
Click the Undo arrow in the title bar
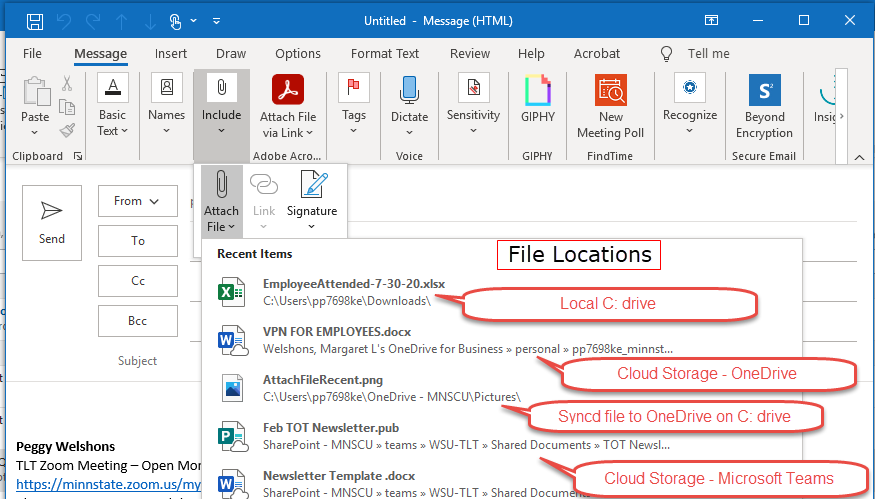pos(64,21)
